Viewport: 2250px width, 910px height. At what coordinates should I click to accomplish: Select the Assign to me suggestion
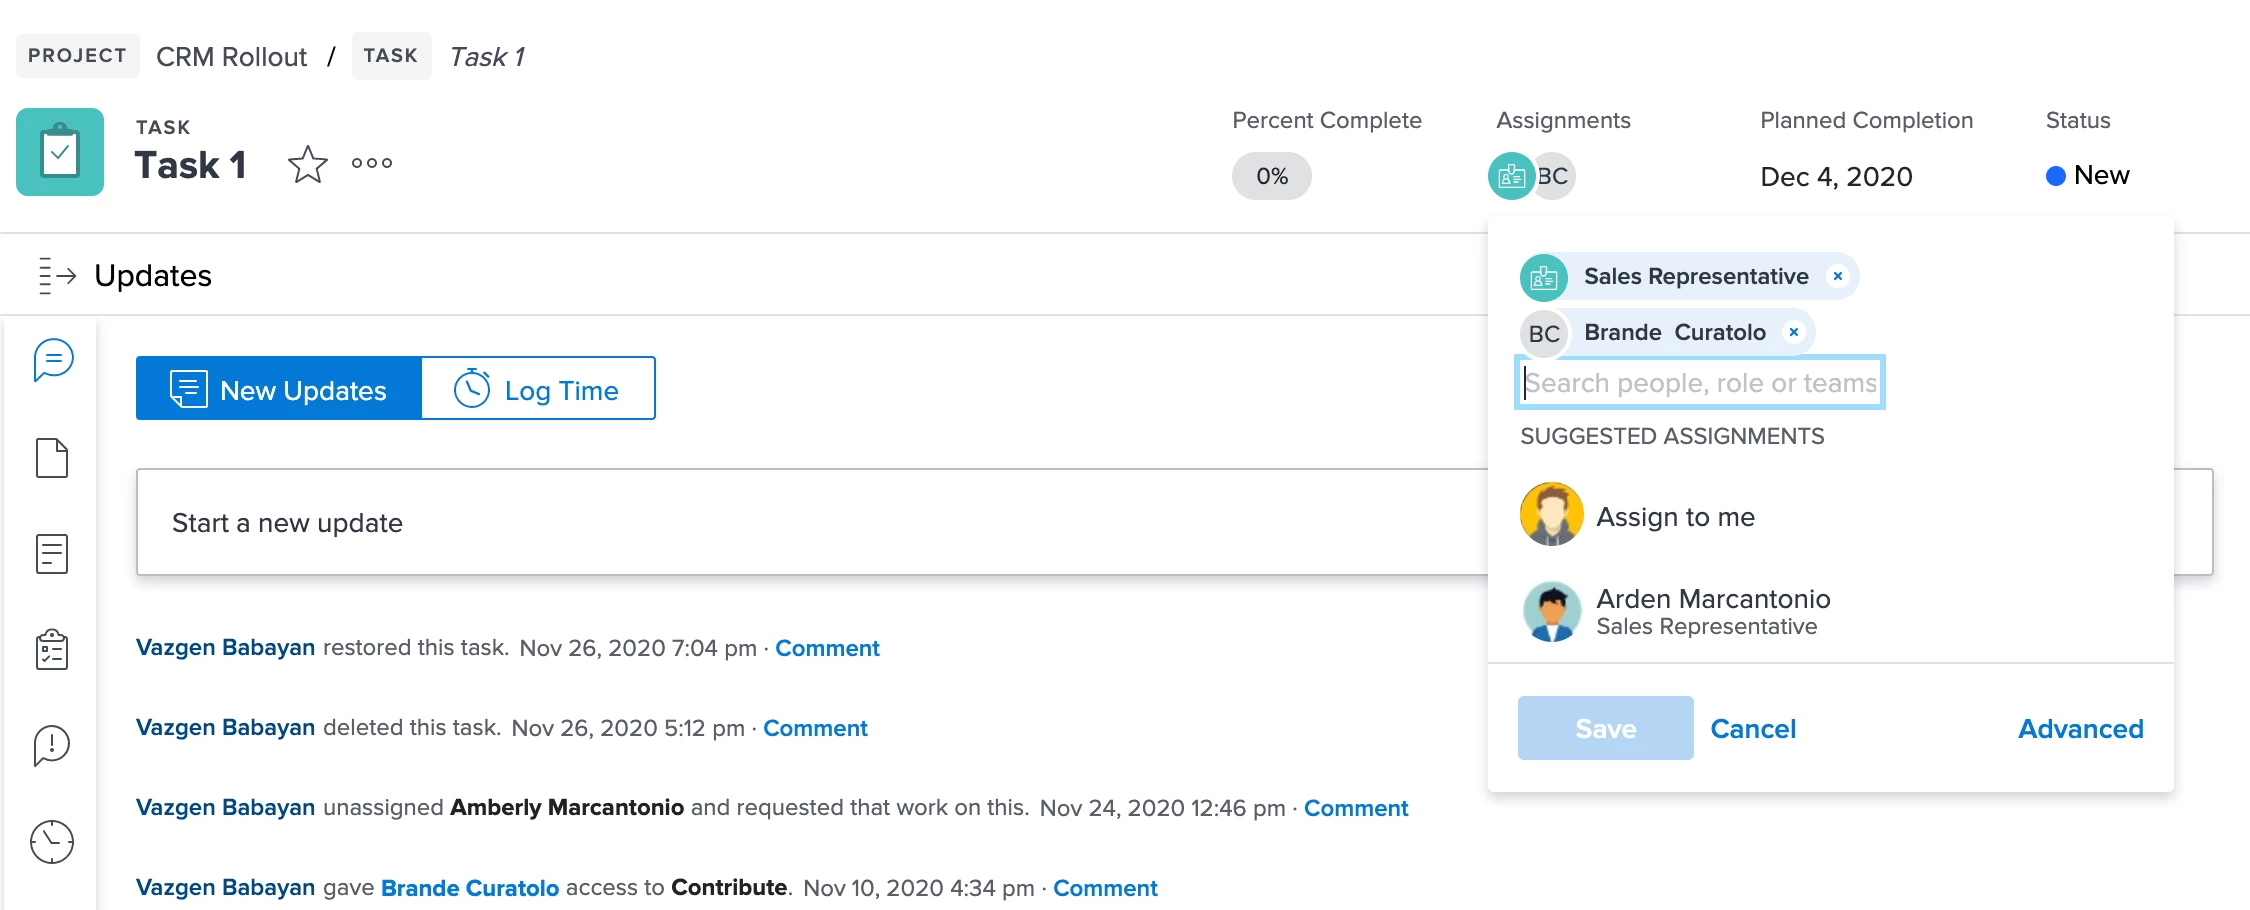[1675, 517]
